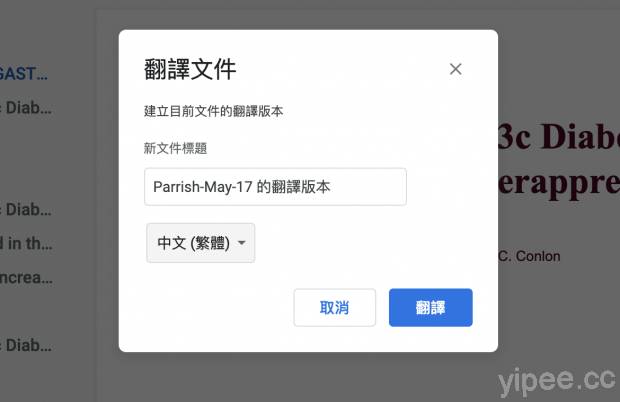
Task: Click 'Parrish-May-17' text inside the title field
Action: coord(202,187)
